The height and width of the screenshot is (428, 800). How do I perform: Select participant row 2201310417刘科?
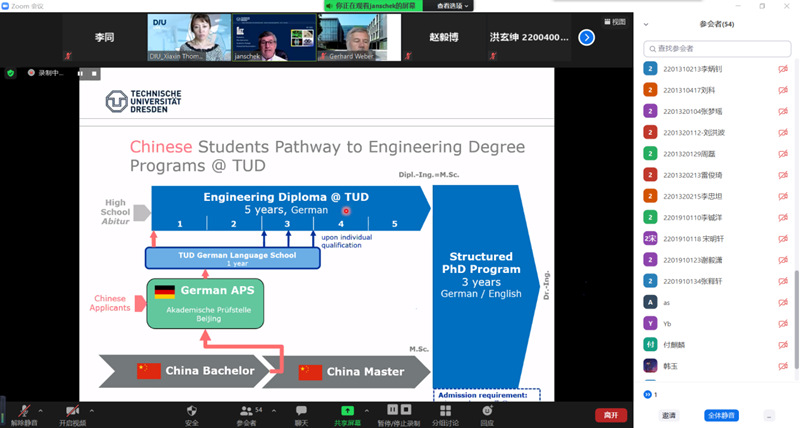(x=716, y=90)
